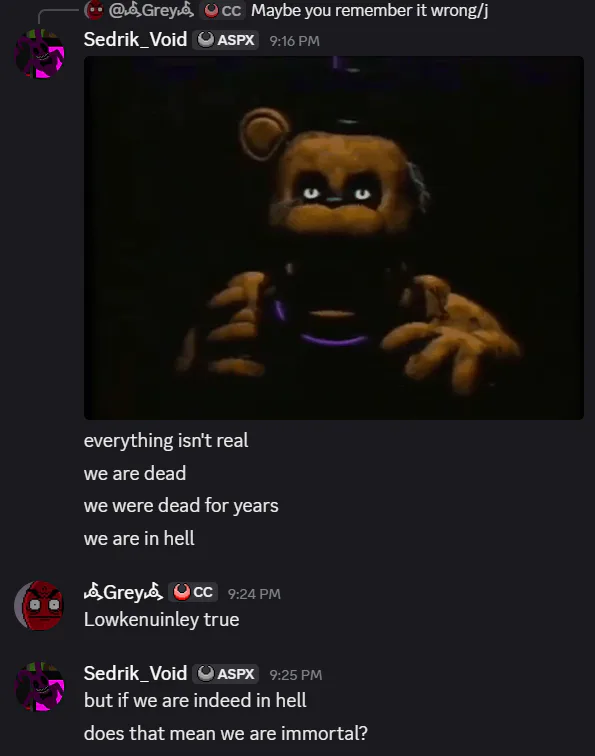
Task: Click the Grey username at 9:24 PM
Action: pyautogui.click(x=124, y=592)
